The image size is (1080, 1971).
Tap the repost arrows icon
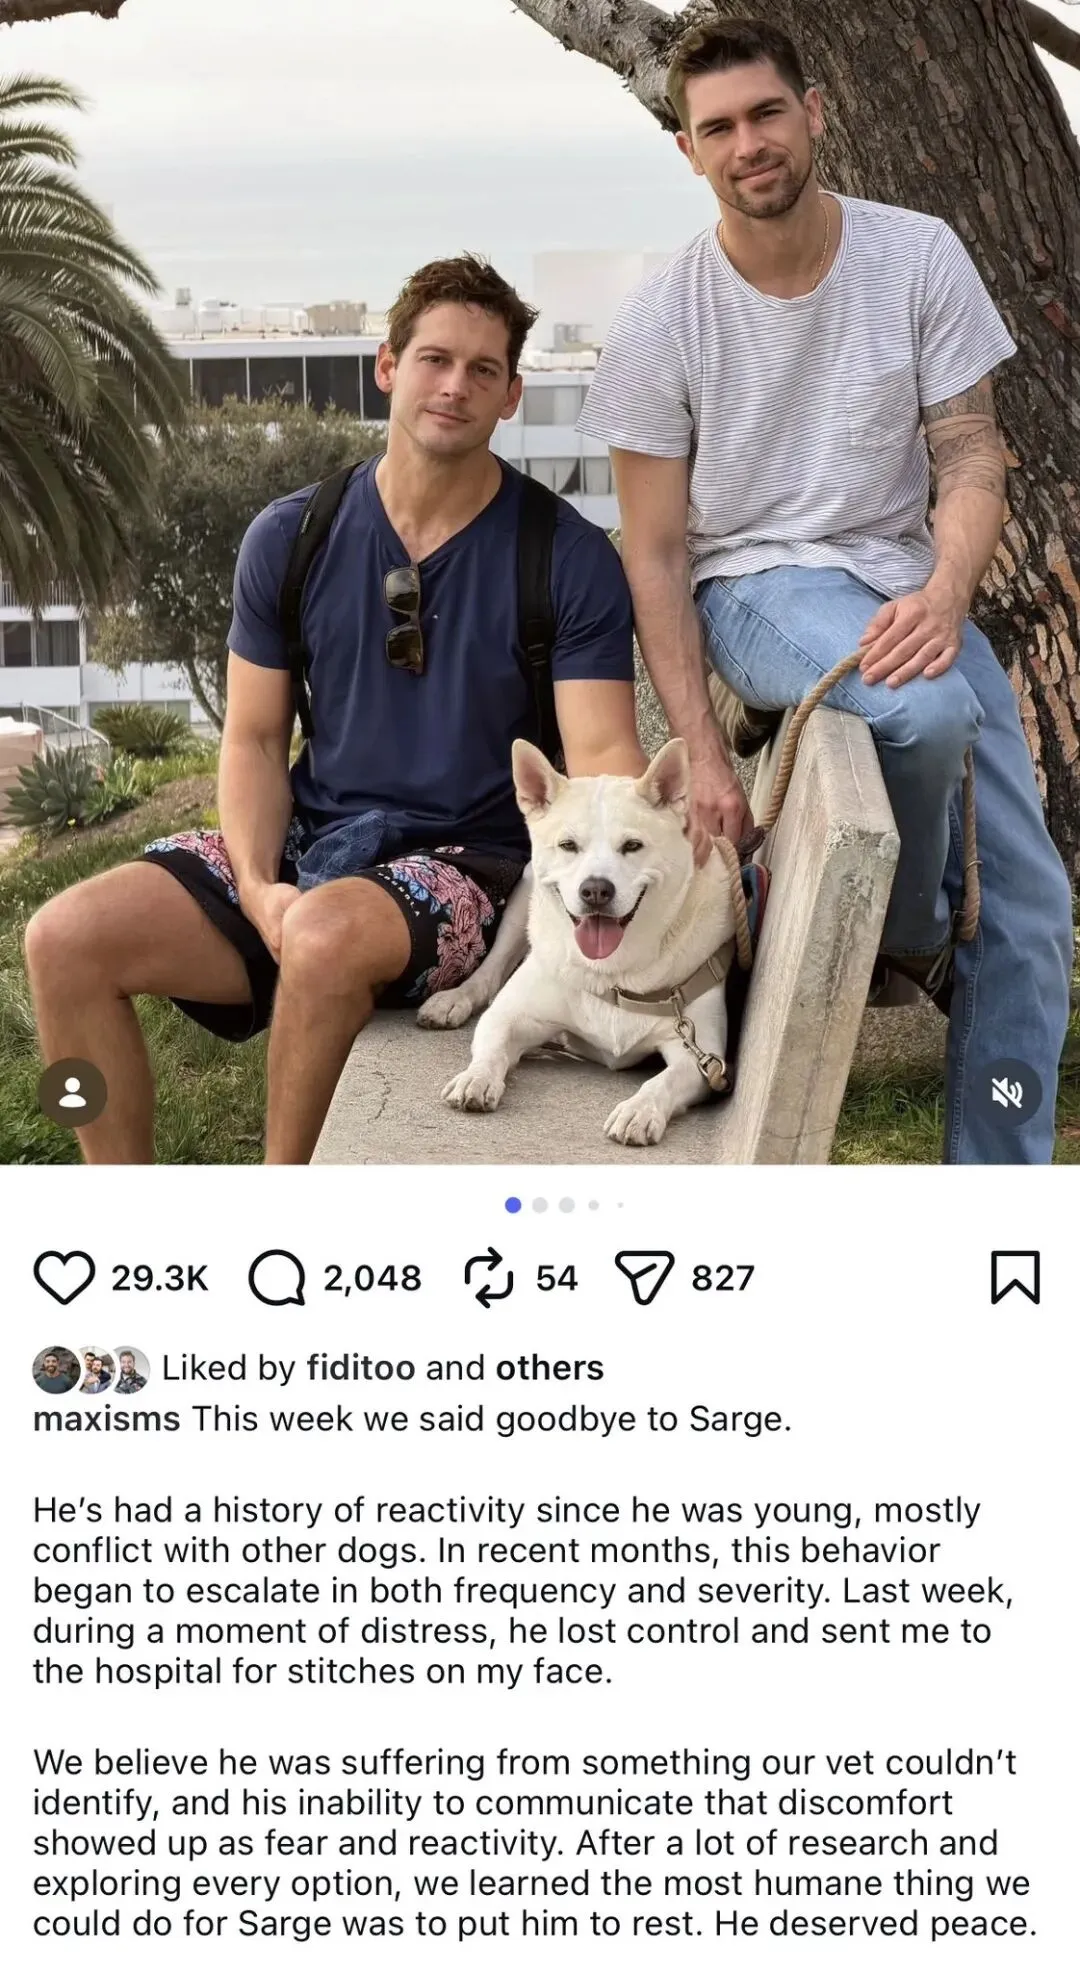coord(489,1277)
